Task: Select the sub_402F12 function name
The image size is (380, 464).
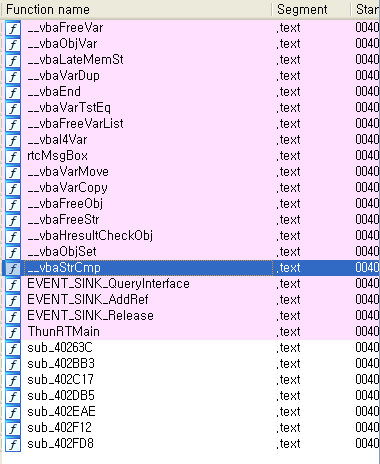Action: coord(59,428)
